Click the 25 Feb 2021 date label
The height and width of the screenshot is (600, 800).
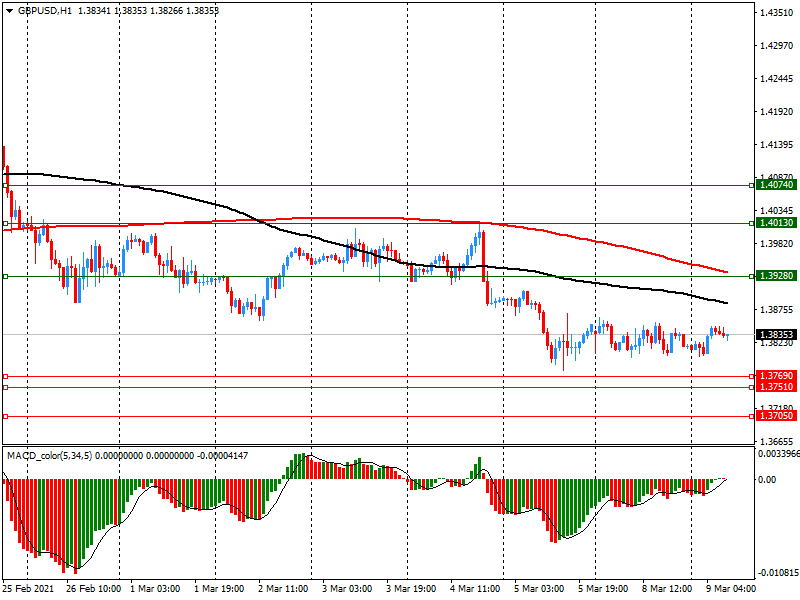[x=28, y=590]
